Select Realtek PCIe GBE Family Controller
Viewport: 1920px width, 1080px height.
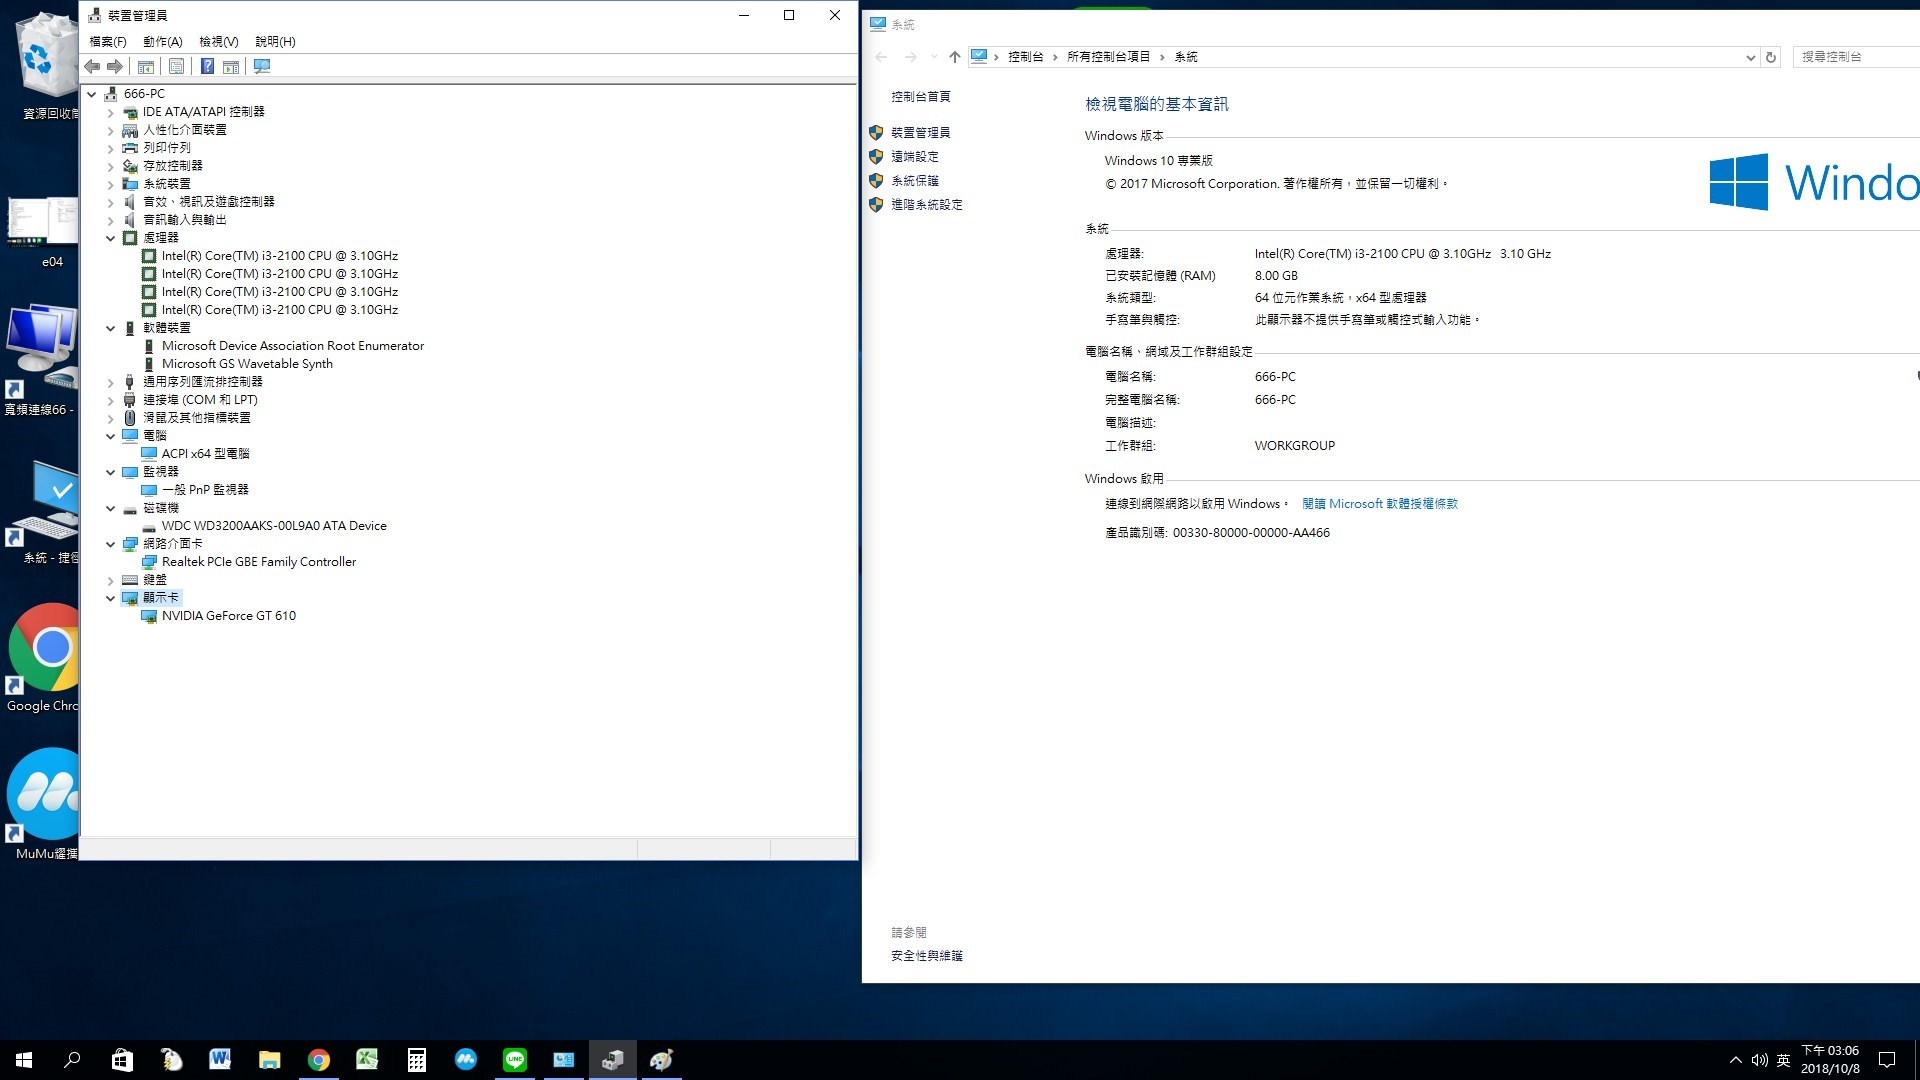pyautogui.click(x=259, y=562)
